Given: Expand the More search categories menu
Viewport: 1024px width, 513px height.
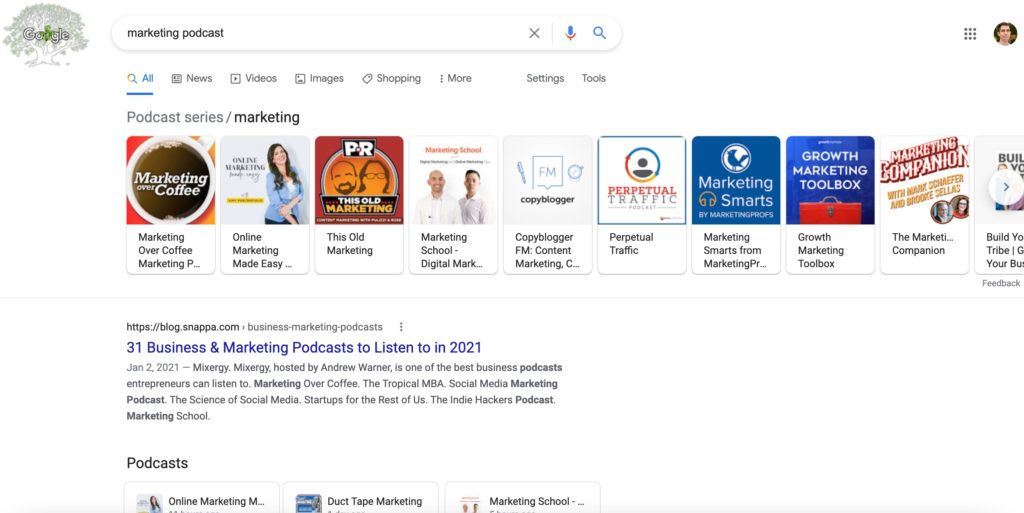Looking at the screenshot, I should click(x=455, y=78).
